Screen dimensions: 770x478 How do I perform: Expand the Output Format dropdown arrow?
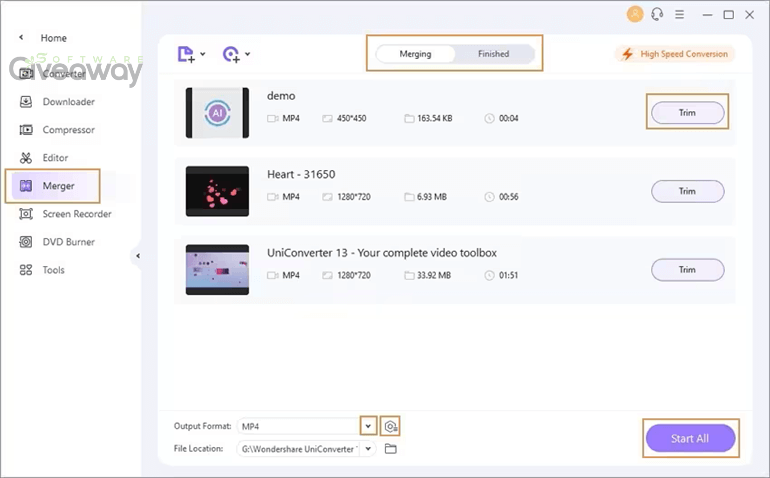click(x=368, y=426)
